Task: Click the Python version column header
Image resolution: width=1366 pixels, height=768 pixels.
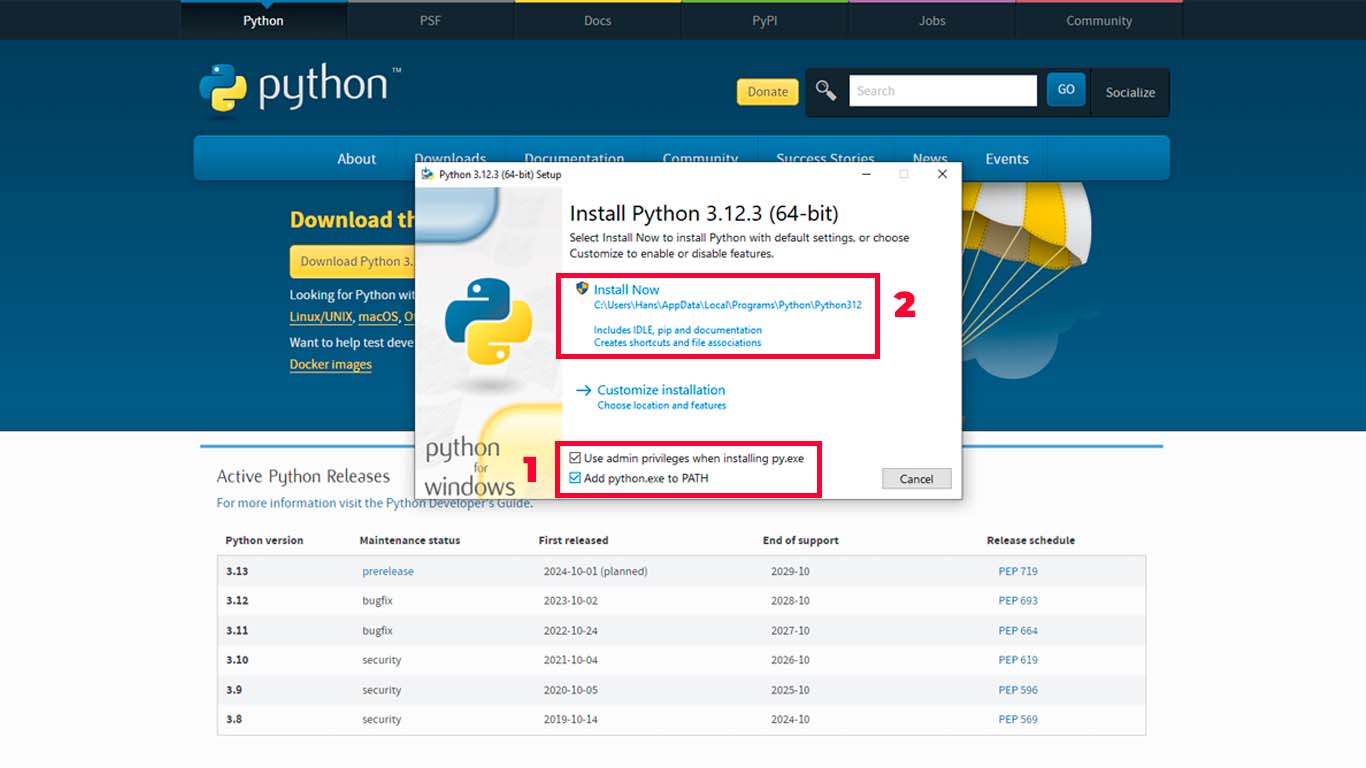Action: [x=264, y=540]
